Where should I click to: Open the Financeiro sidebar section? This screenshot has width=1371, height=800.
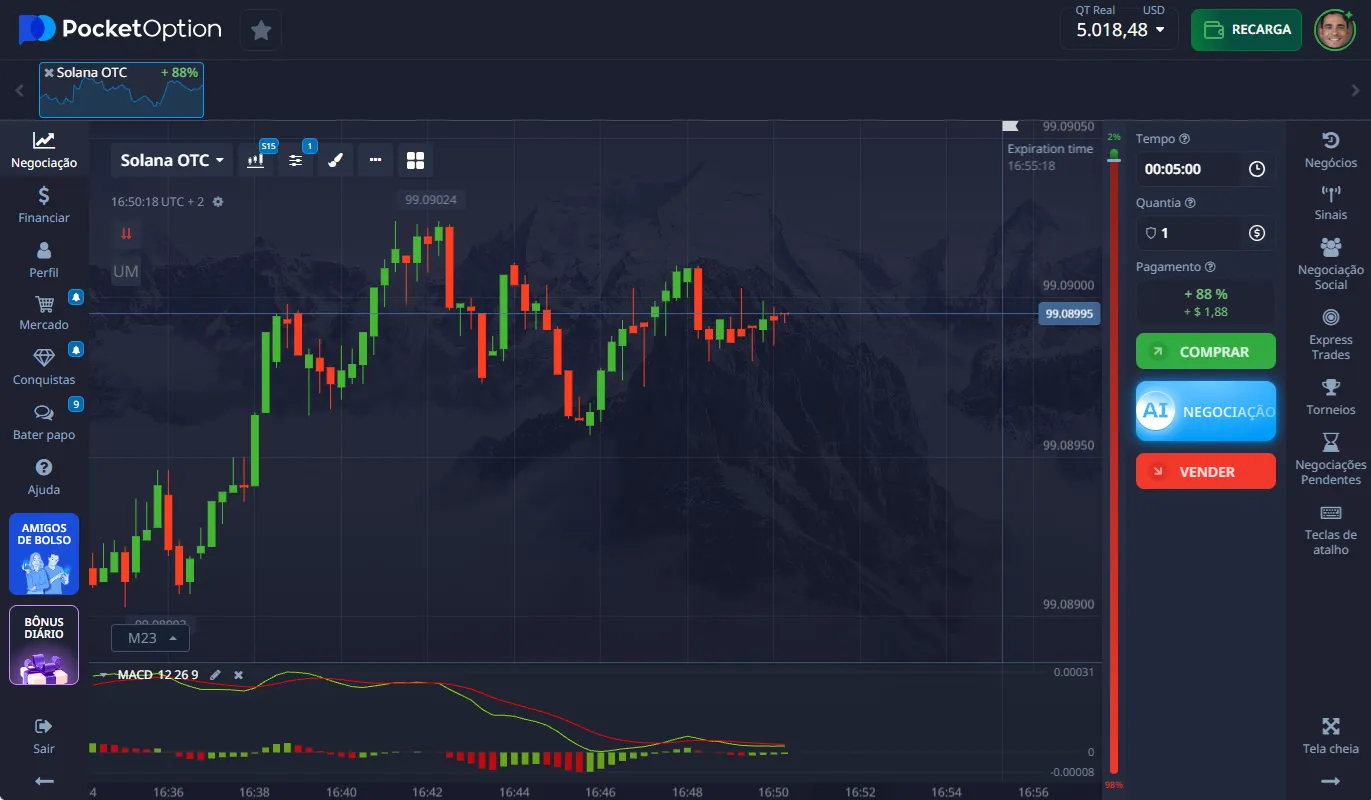click(44, 205)
